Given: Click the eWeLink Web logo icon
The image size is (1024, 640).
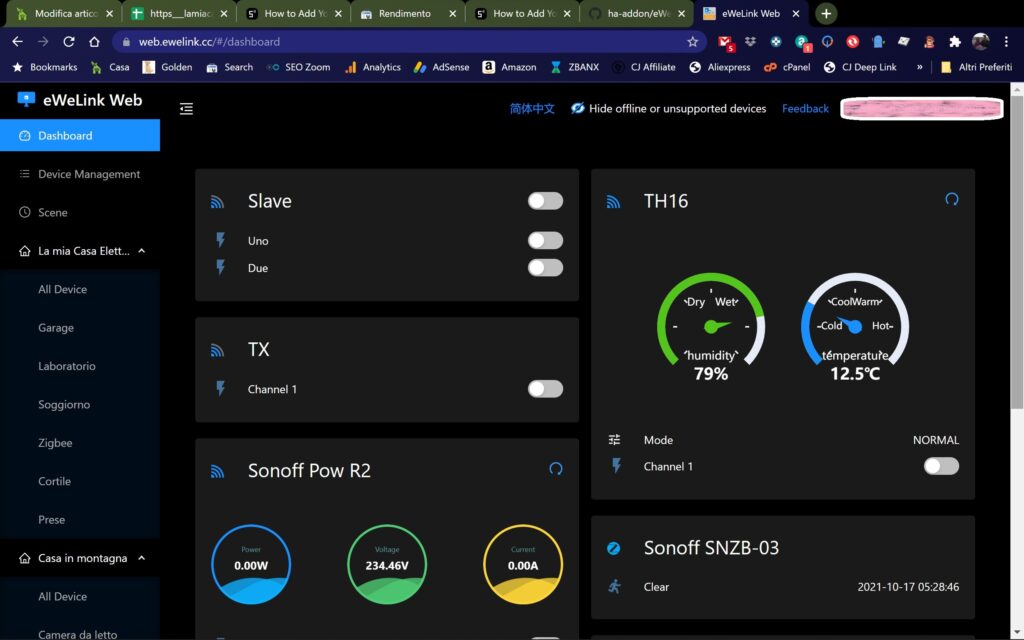Looking at the screenshot, I should [25, 100].
